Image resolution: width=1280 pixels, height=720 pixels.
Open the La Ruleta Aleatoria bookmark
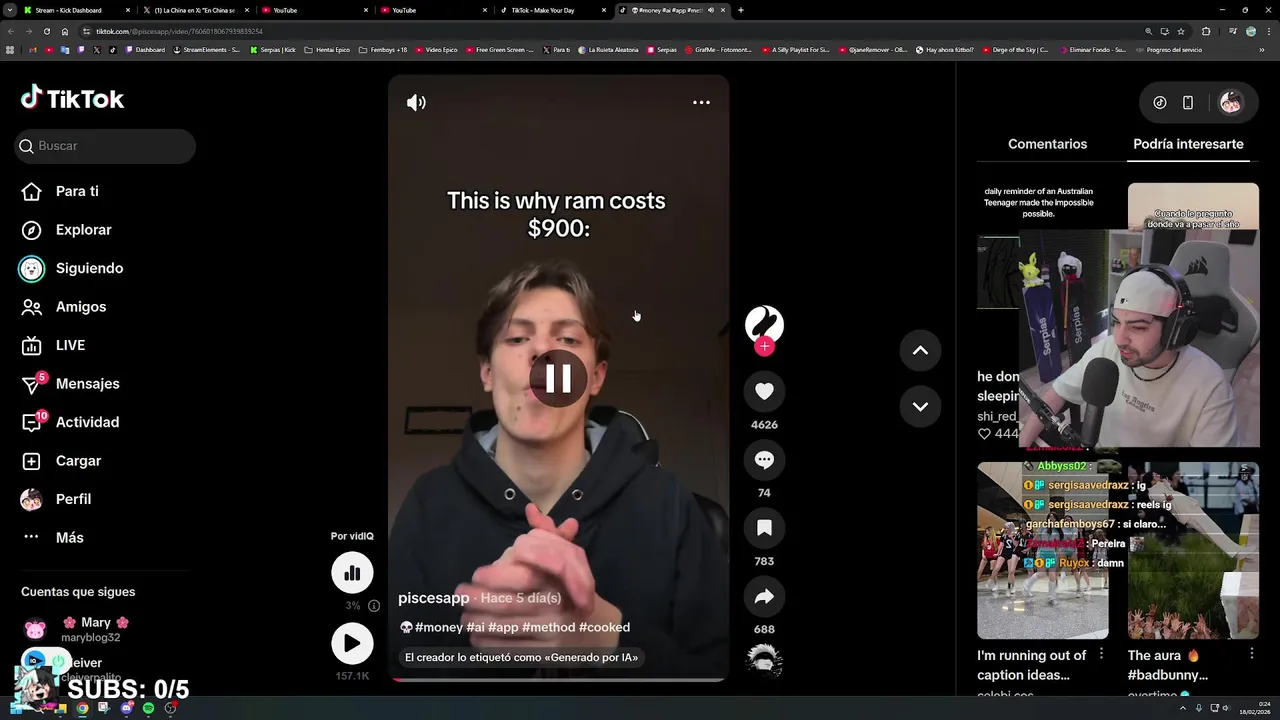pyautogui.click(x=608, y=49)
